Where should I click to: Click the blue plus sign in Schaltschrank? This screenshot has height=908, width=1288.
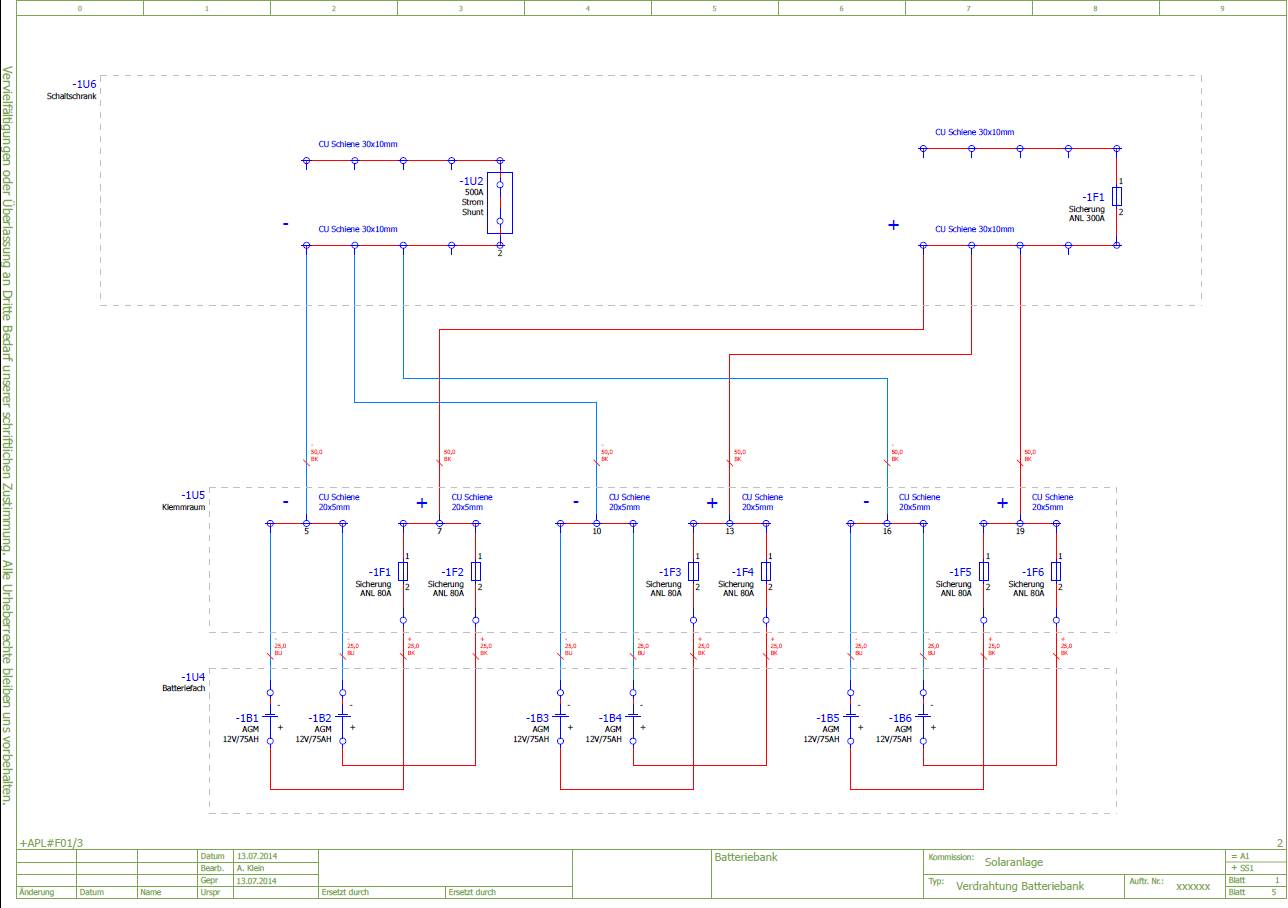894,225
